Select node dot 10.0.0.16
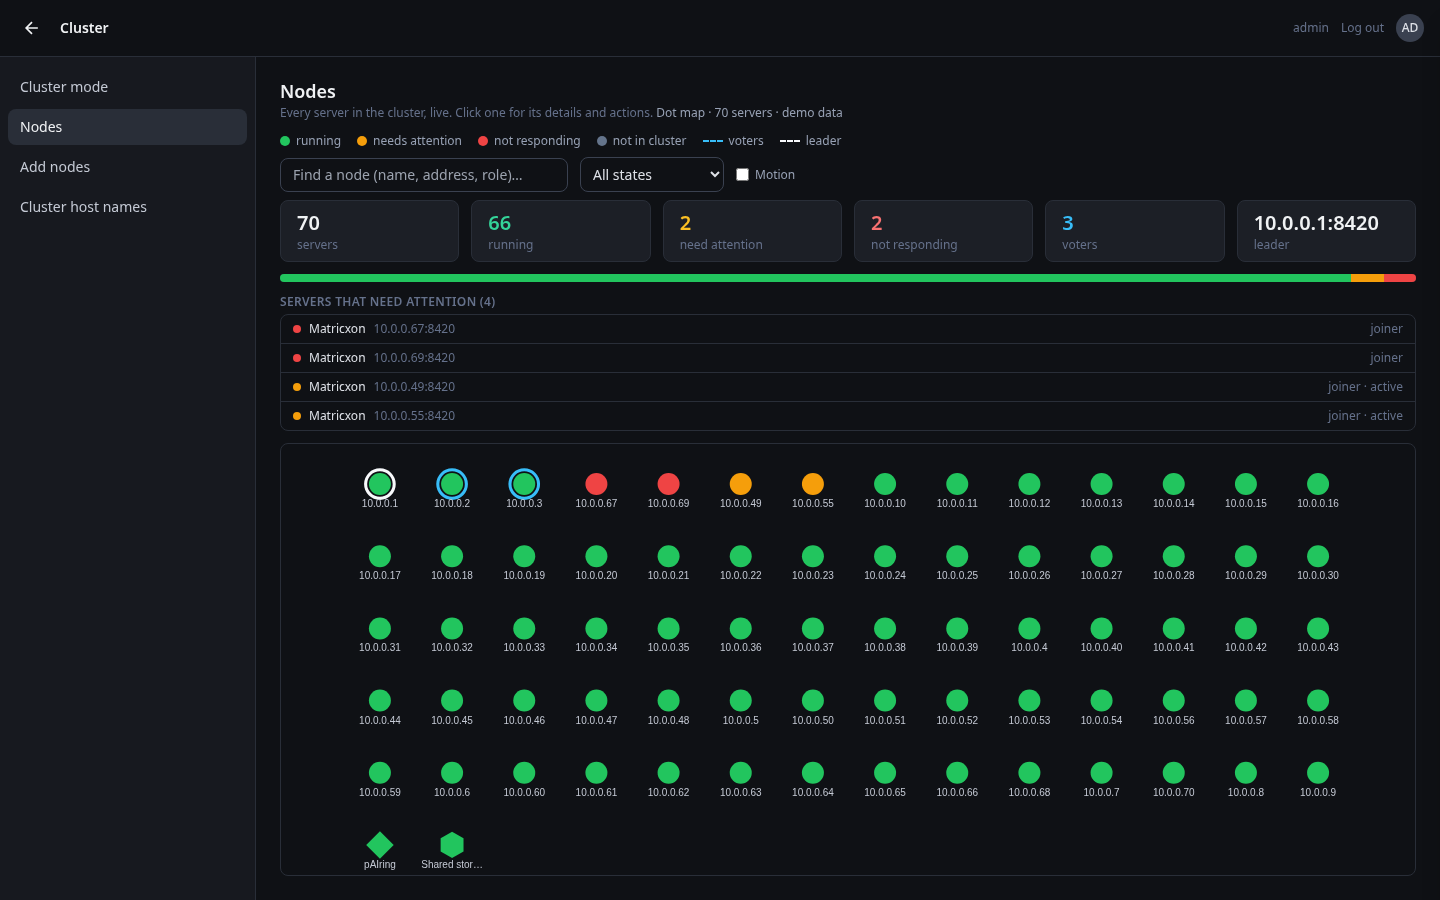Image resolution: width=1440 pixels, height=900 pixels. [x=1318, y=484]
